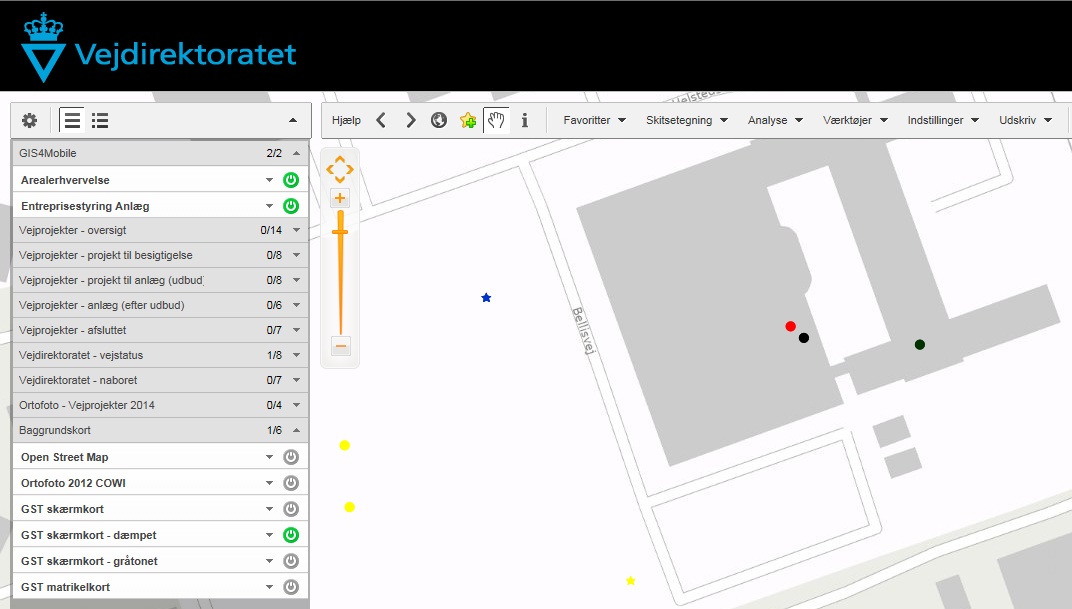Click the red dot marker on map
The height and width of the screenshot is (609, 1072).
[x=790, y=326]
